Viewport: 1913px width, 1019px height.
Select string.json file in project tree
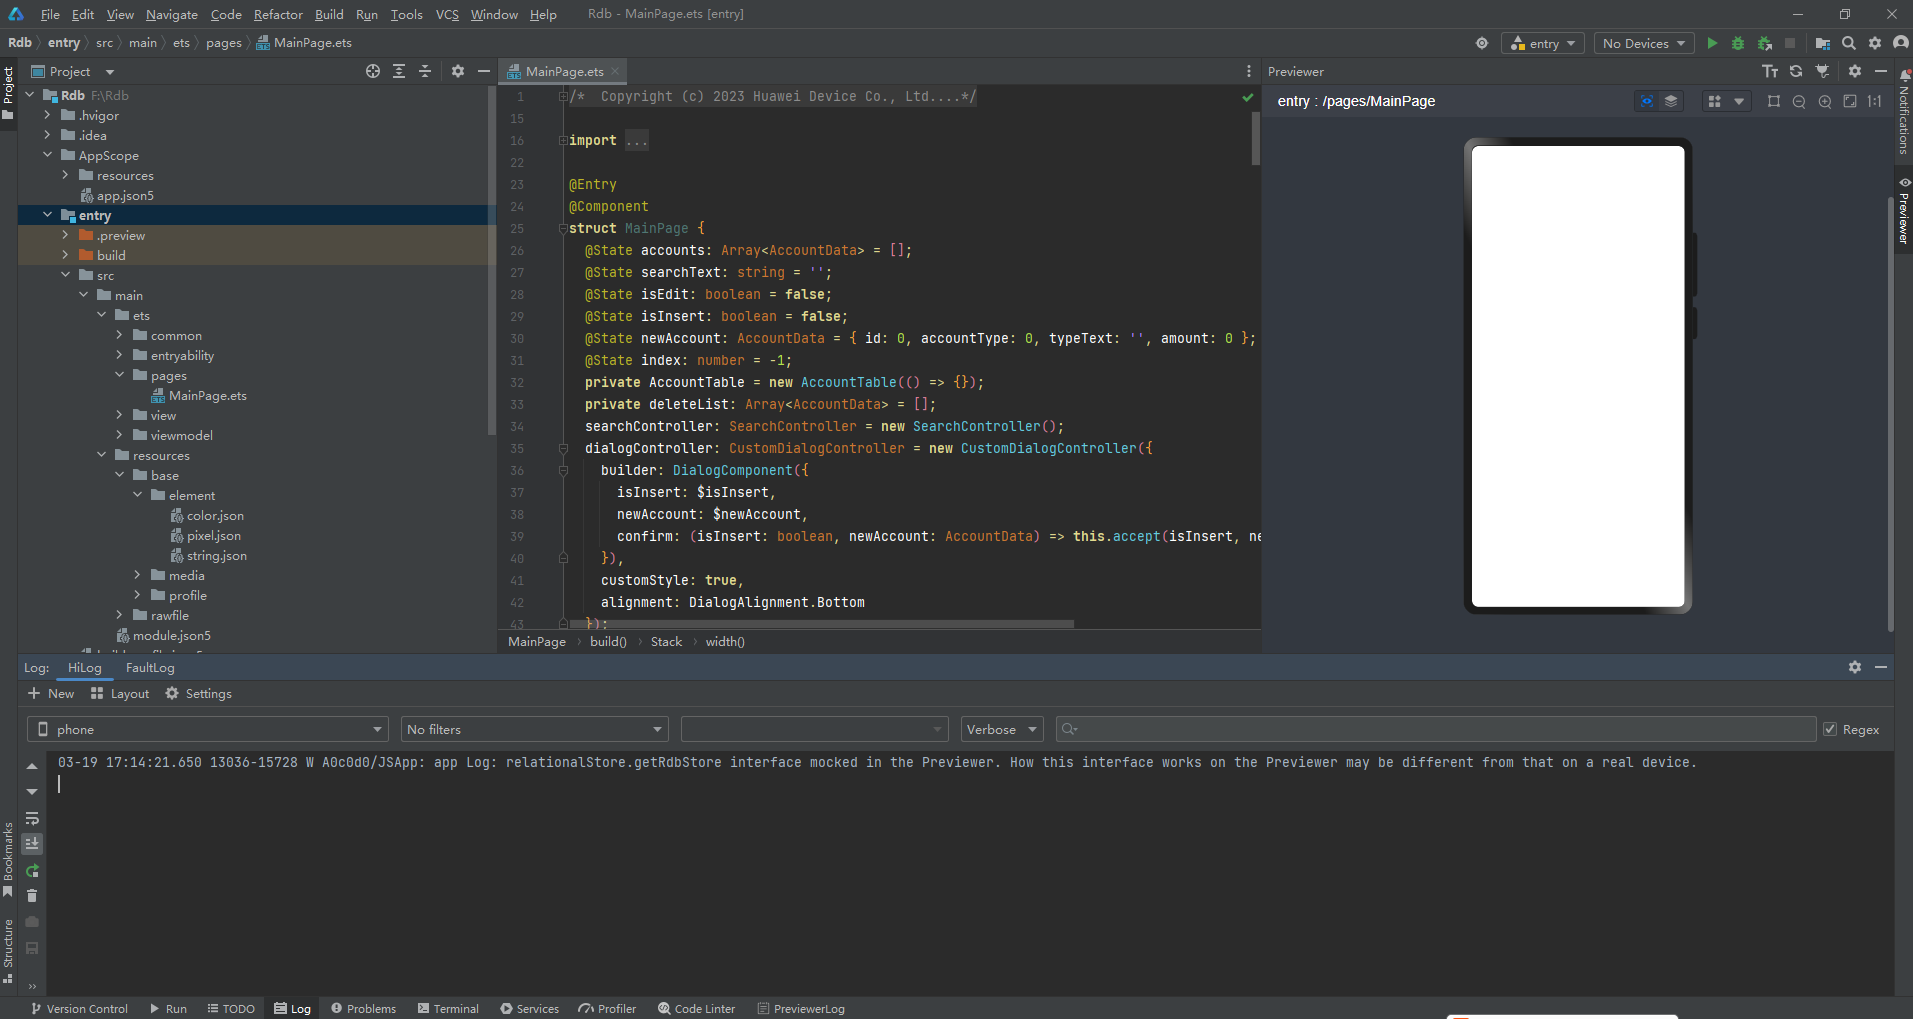coord(216,555)
